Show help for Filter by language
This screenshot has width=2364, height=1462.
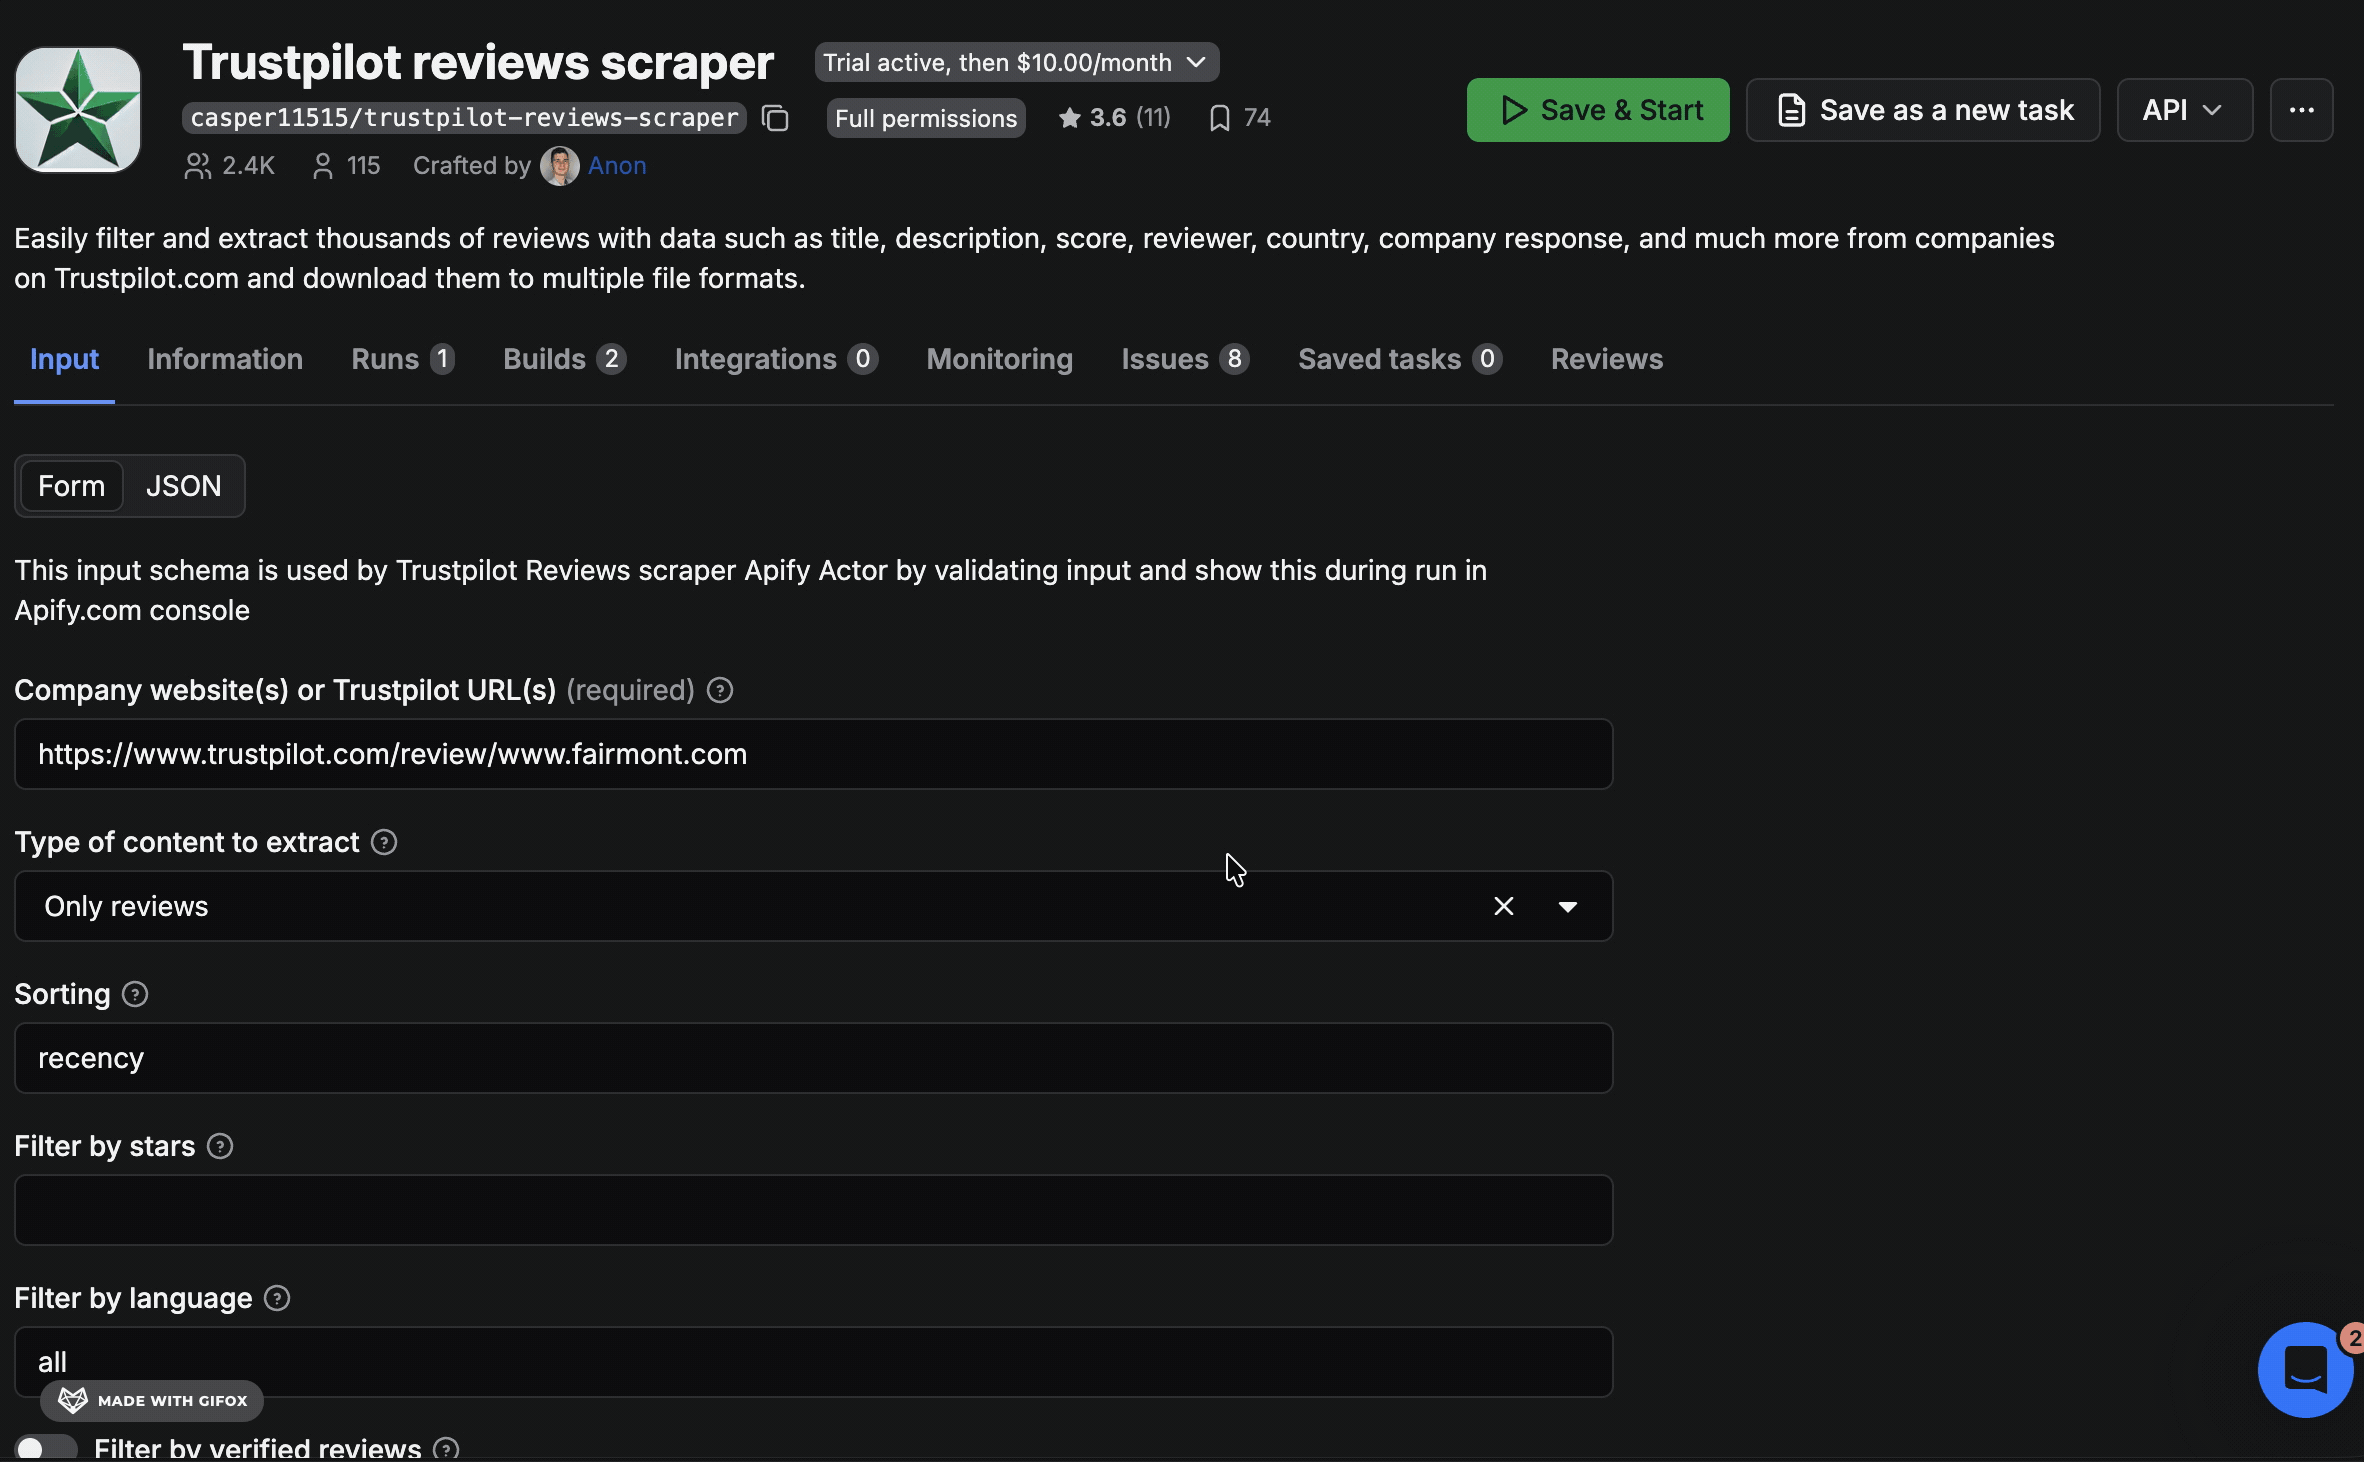coord(277,1298)
